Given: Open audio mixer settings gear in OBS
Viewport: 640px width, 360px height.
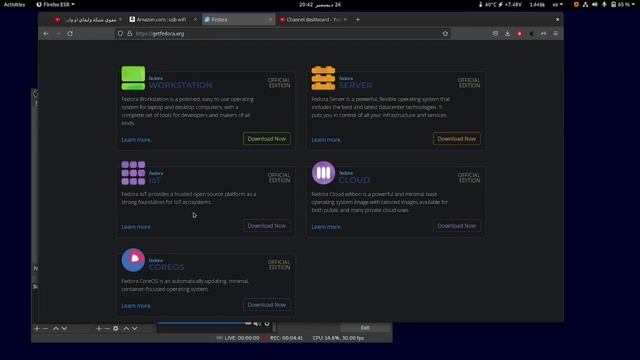Looking at the screenshot, I should (267, 324).
